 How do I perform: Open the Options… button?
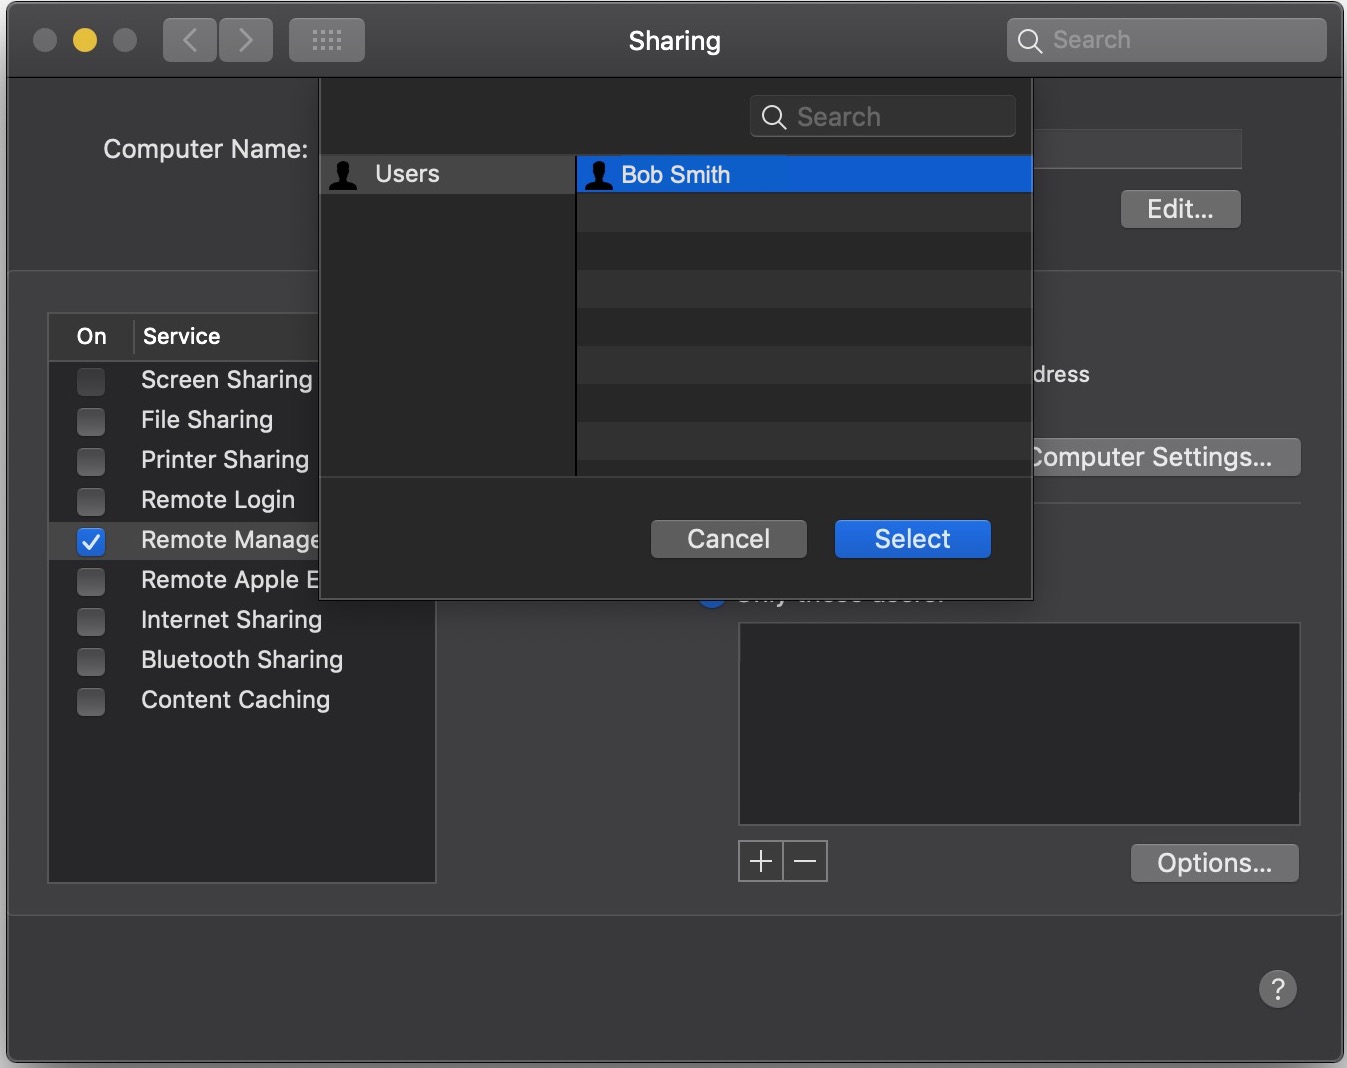(x=1214, y=863)
